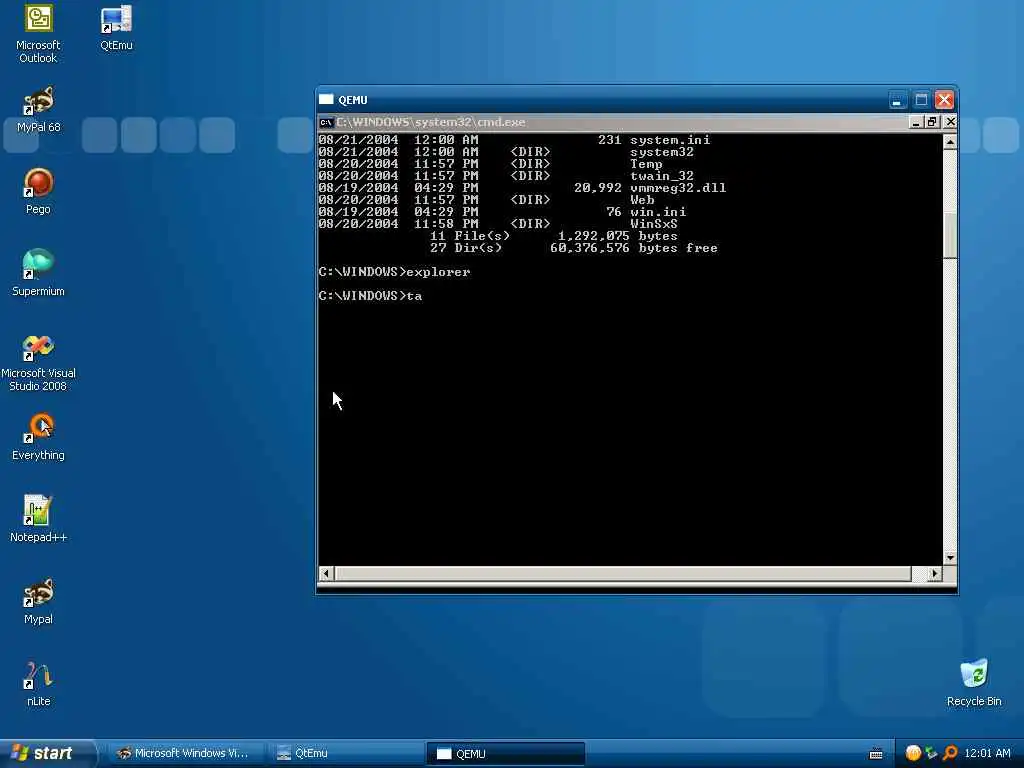Click the '27 Dir(s)' bytes free line

tap(573, 248)
